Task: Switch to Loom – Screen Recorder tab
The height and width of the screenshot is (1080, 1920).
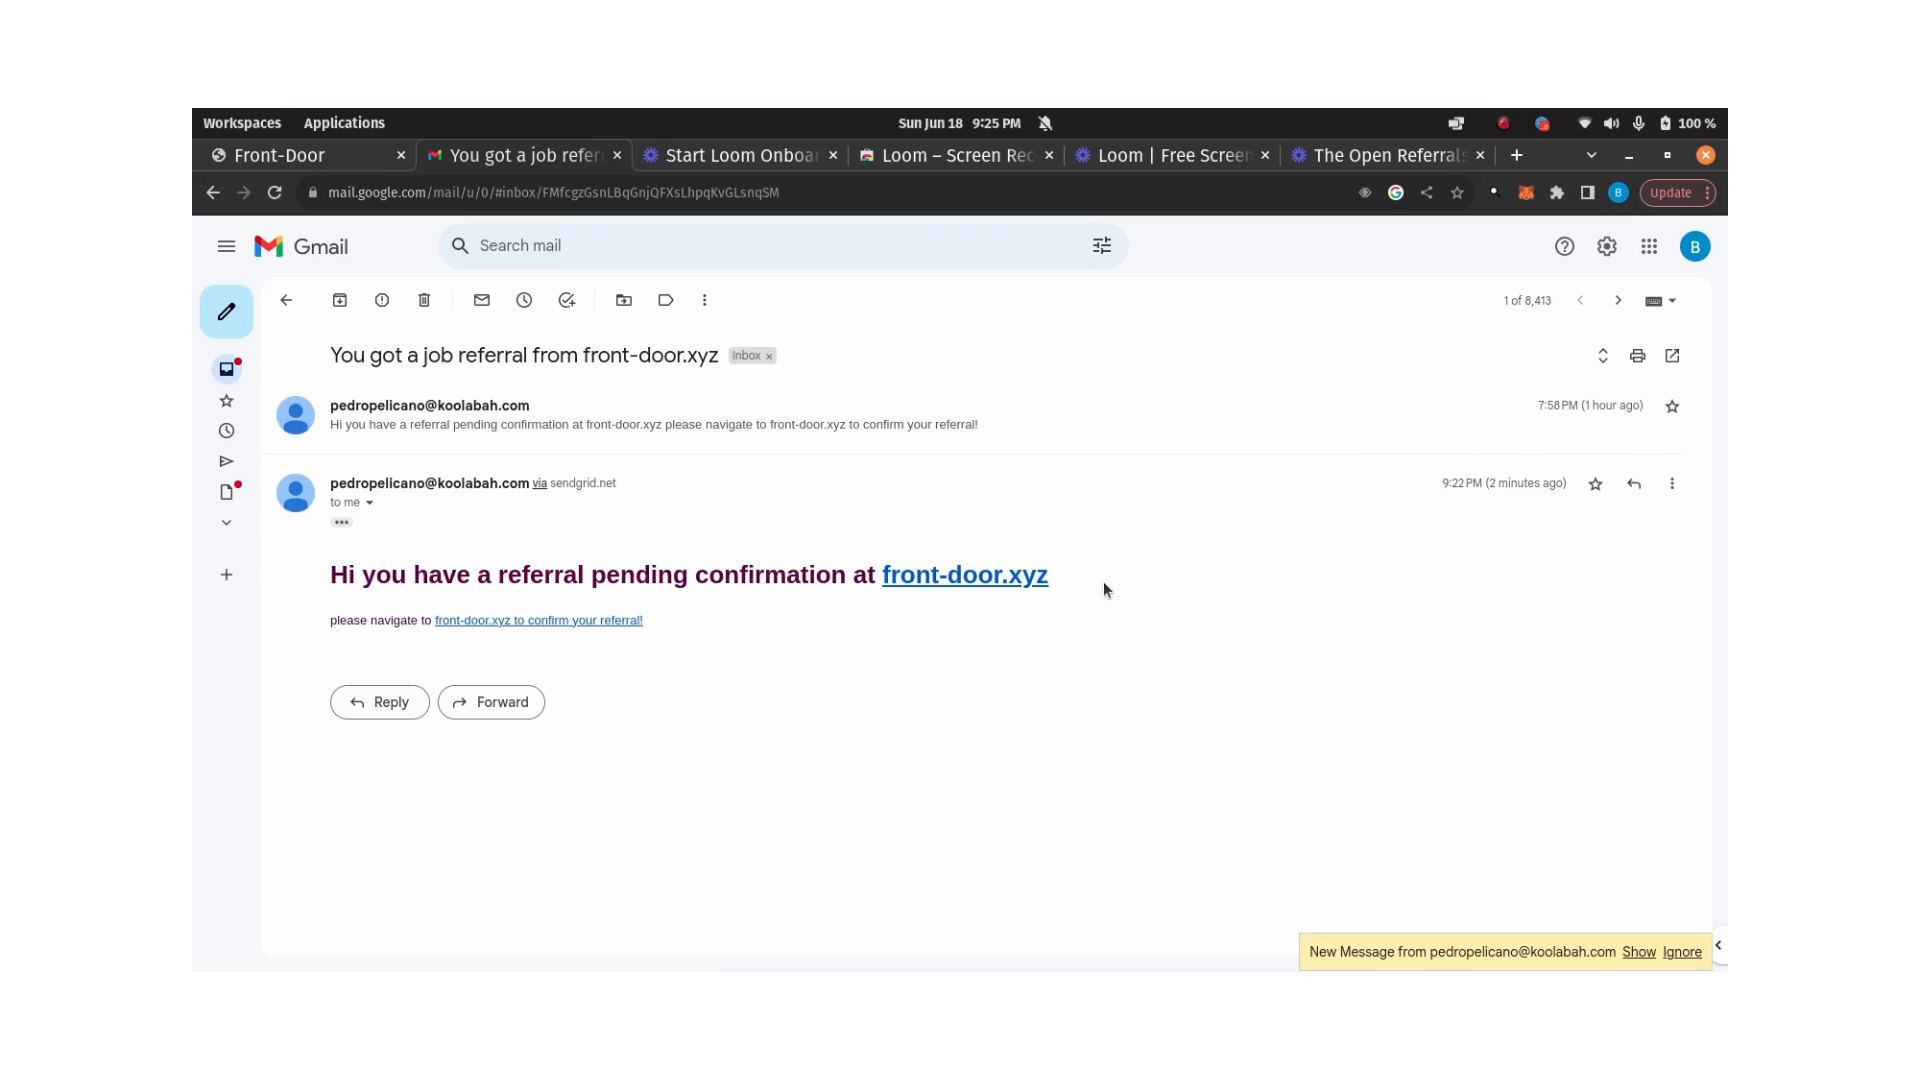Action: 956,155
